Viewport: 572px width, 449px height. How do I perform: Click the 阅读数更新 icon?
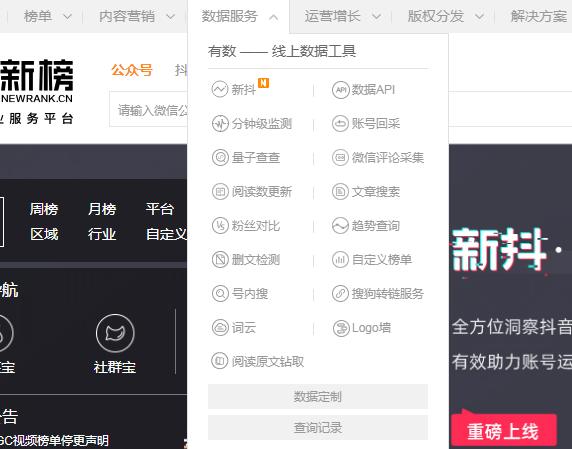coord(220,191)
